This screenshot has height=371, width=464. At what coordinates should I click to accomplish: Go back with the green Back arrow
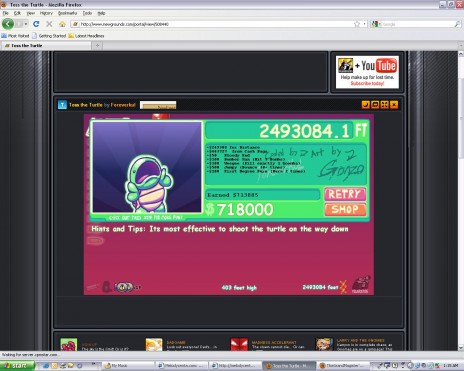click(x=8, y=24)
